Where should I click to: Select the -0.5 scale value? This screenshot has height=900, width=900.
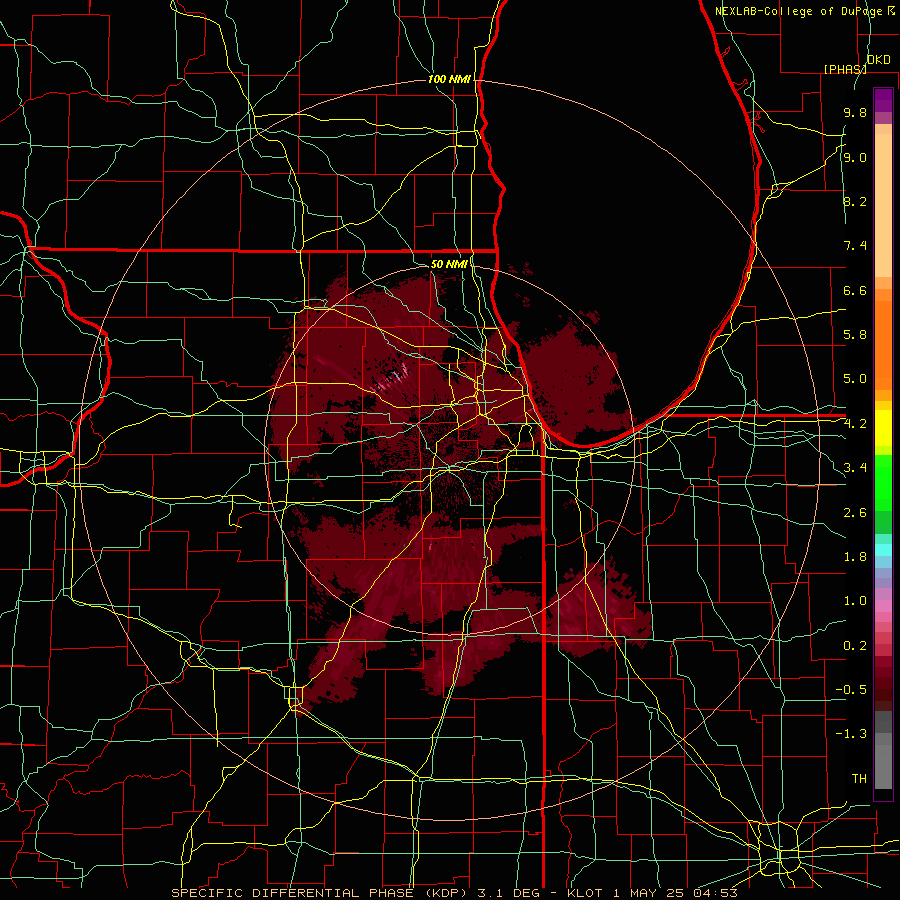tap(851, 690)
